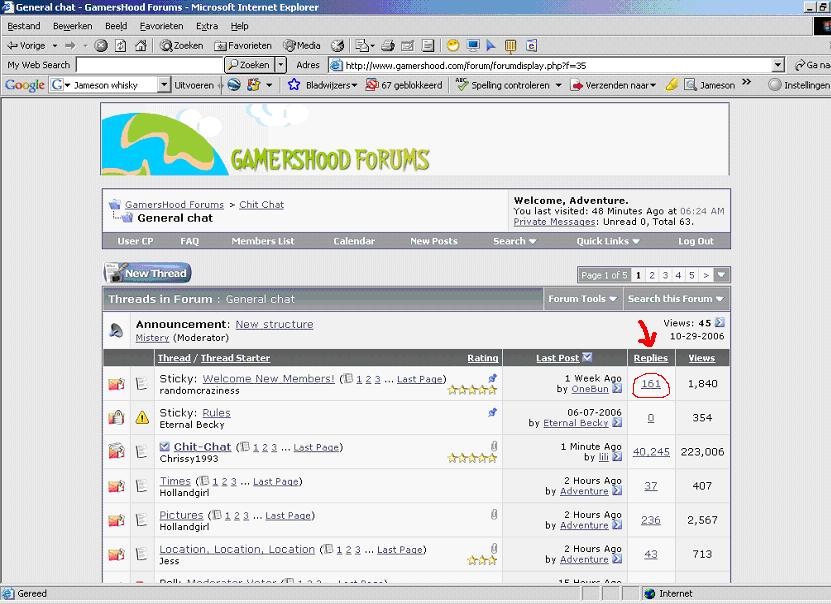The height and width of the screenshot is (604, 831).
Task: Click the browser Refresh button
Action: pos(120,45)
